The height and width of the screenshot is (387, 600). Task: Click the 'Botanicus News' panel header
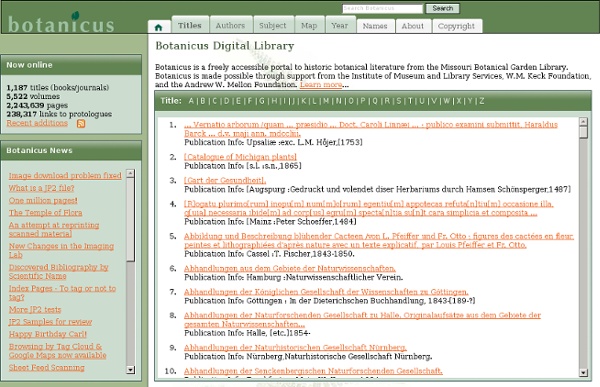click(71, 150)
